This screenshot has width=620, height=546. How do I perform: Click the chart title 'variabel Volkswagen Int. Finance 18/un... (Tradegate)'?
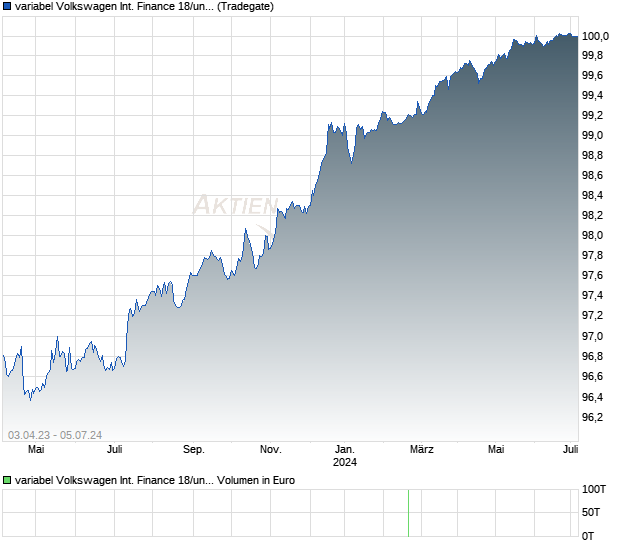[x=144, y=7]
